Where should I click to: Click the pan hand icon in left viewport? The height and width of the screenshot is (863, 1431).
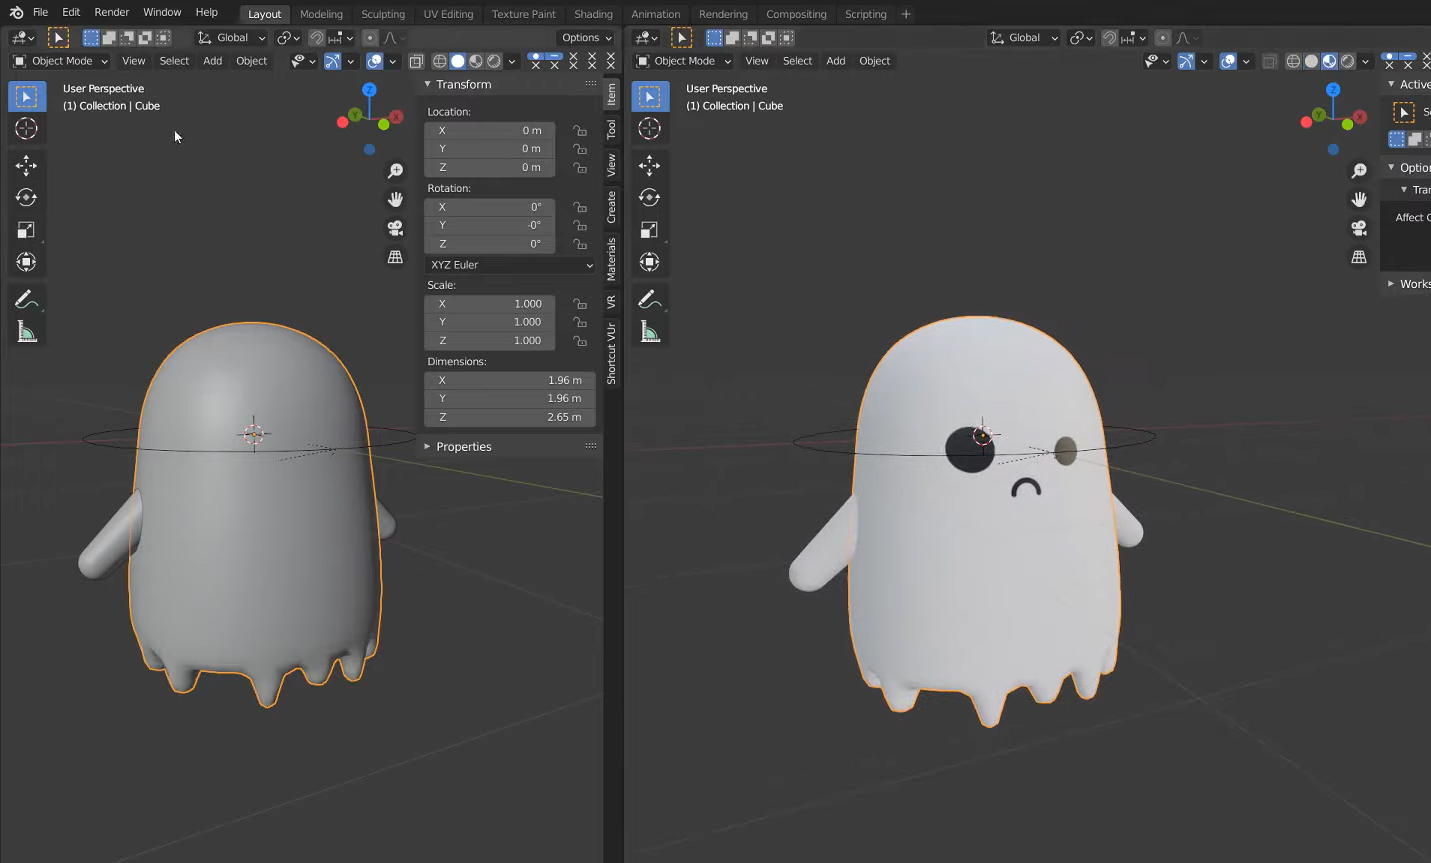click(x=396, y=199)
